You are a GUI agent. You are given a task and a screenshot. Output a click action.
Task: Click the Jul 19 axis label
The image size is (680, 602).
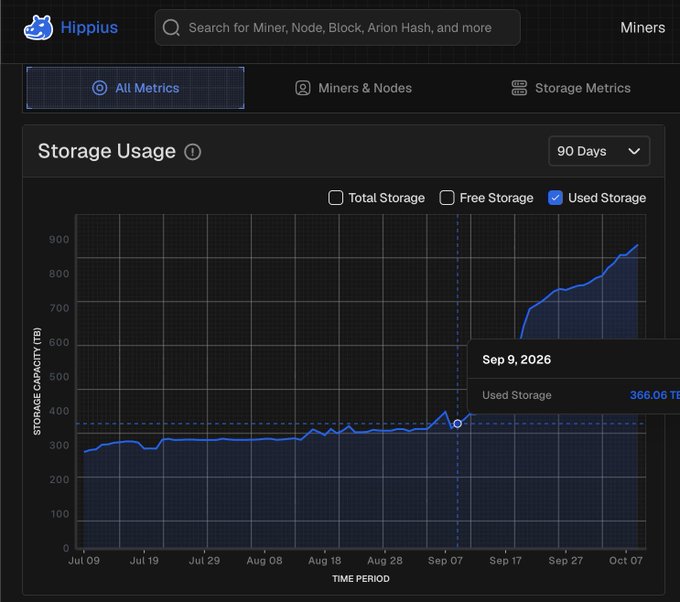pyautogui.click(x=144, y=560)
